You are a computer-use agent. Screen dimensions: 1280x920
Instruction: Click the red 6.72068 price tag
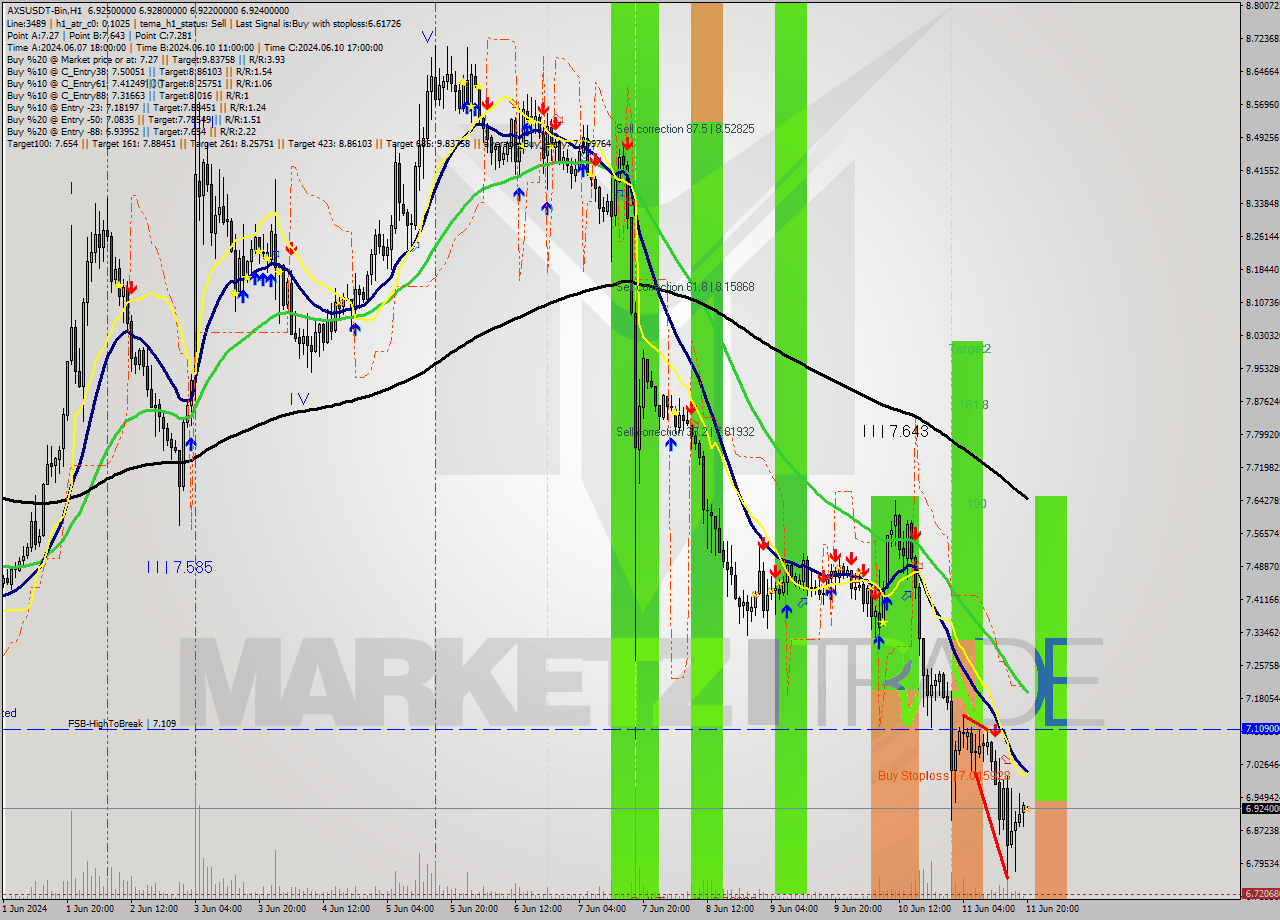point(1260,894)
